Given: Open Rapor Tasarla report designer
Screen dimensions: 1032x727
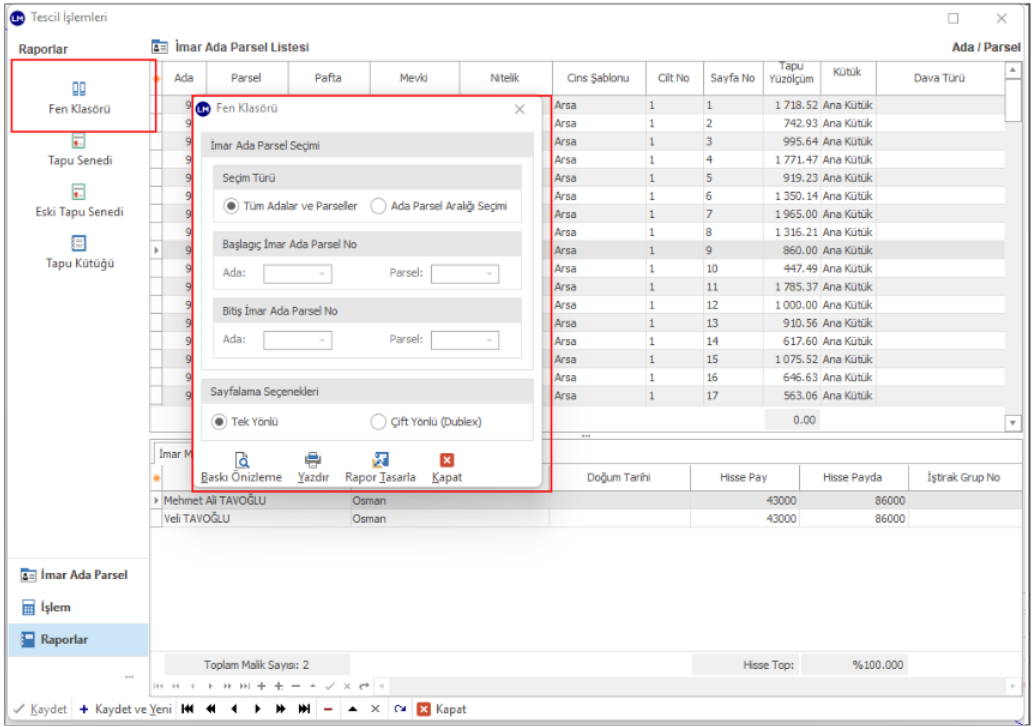Looking at the screenshot, I should 380,460.
